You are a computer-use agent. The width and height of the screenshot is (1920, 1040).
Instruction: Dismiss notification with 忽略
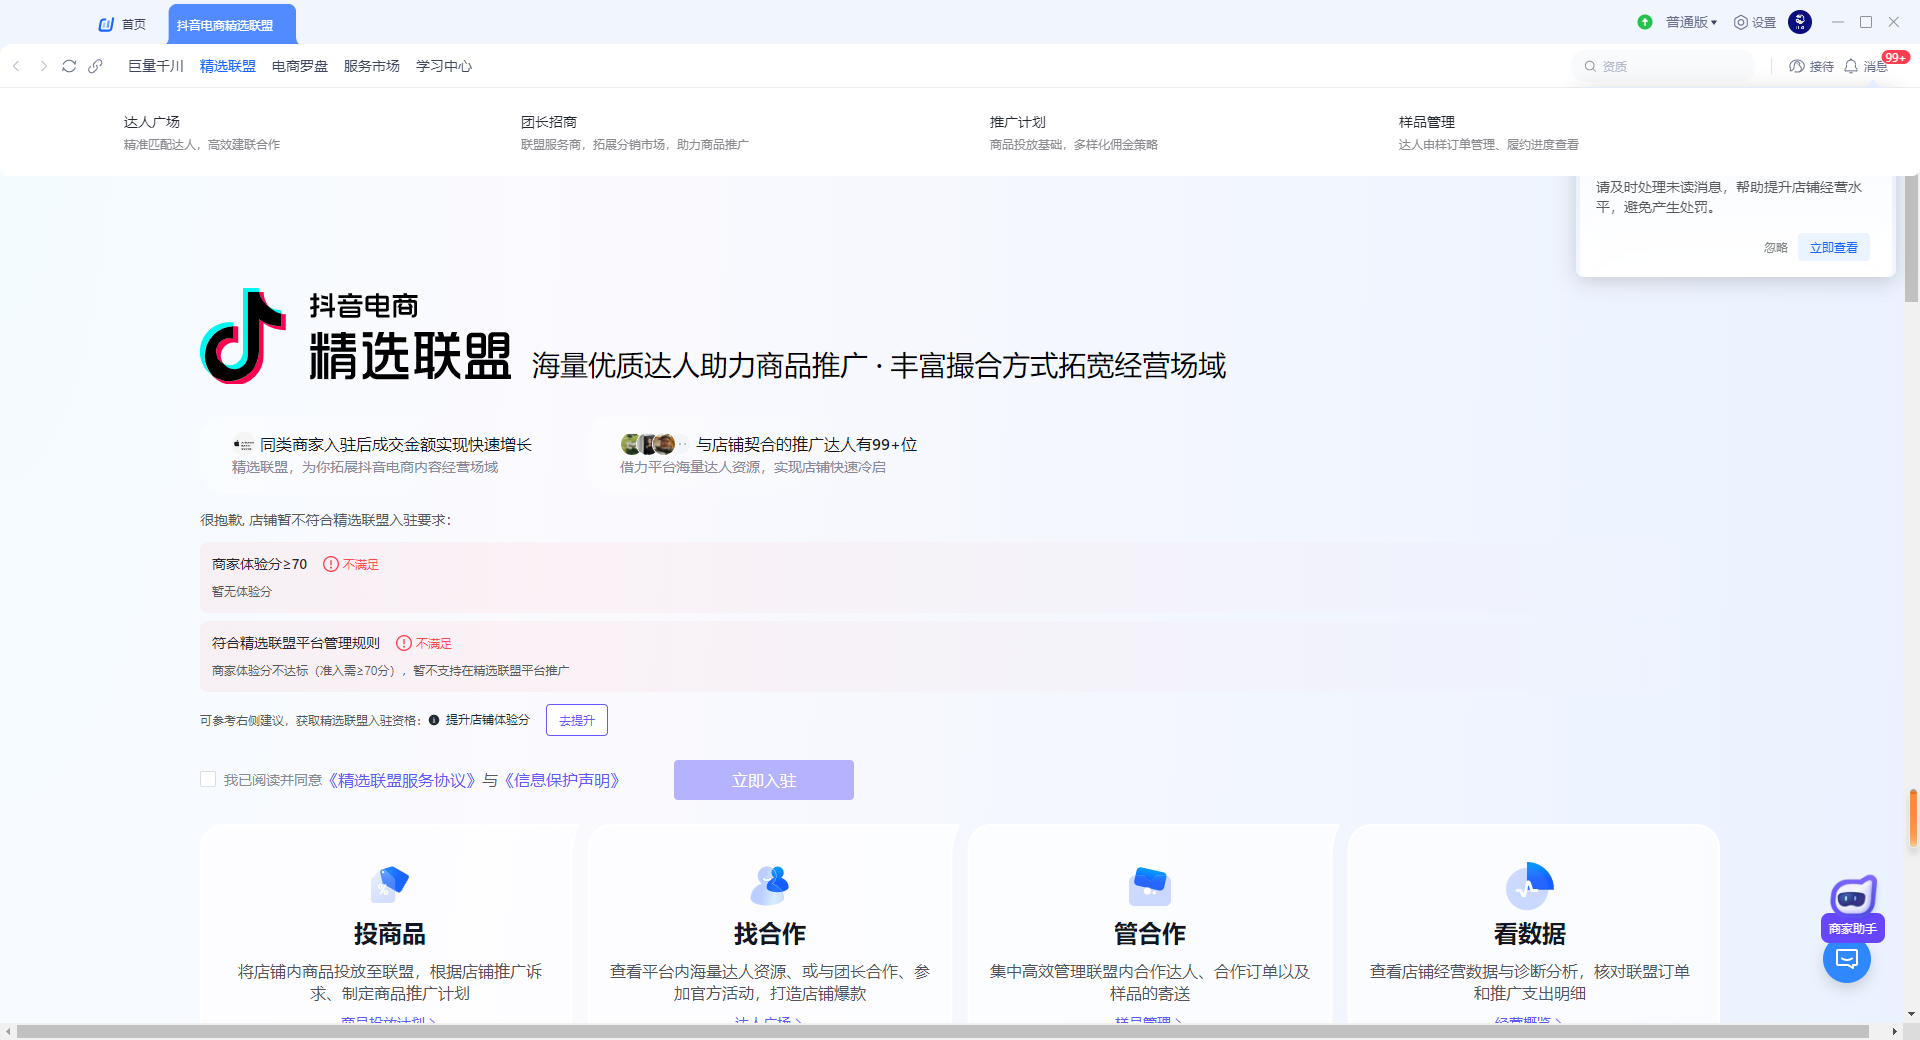pyautogui.click(x=1775, y=248)
